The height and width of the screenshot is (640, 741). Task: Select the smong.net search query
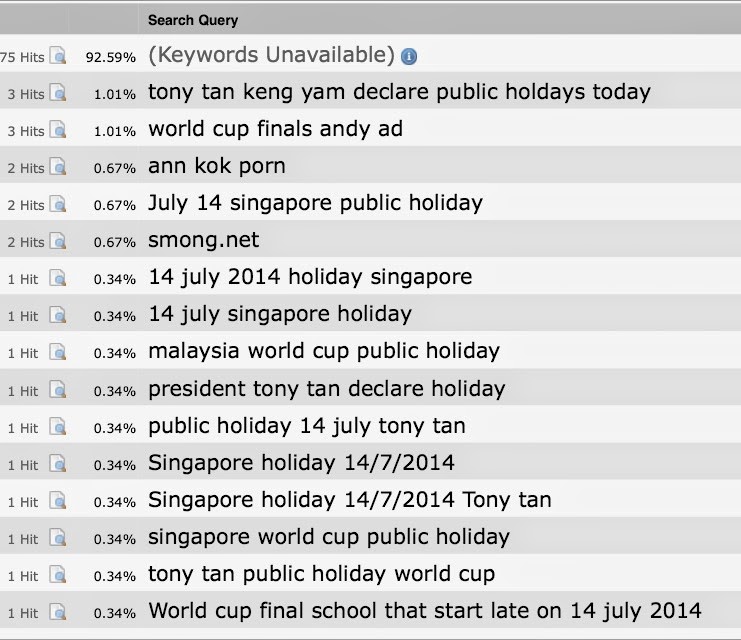tap(203, 240)
